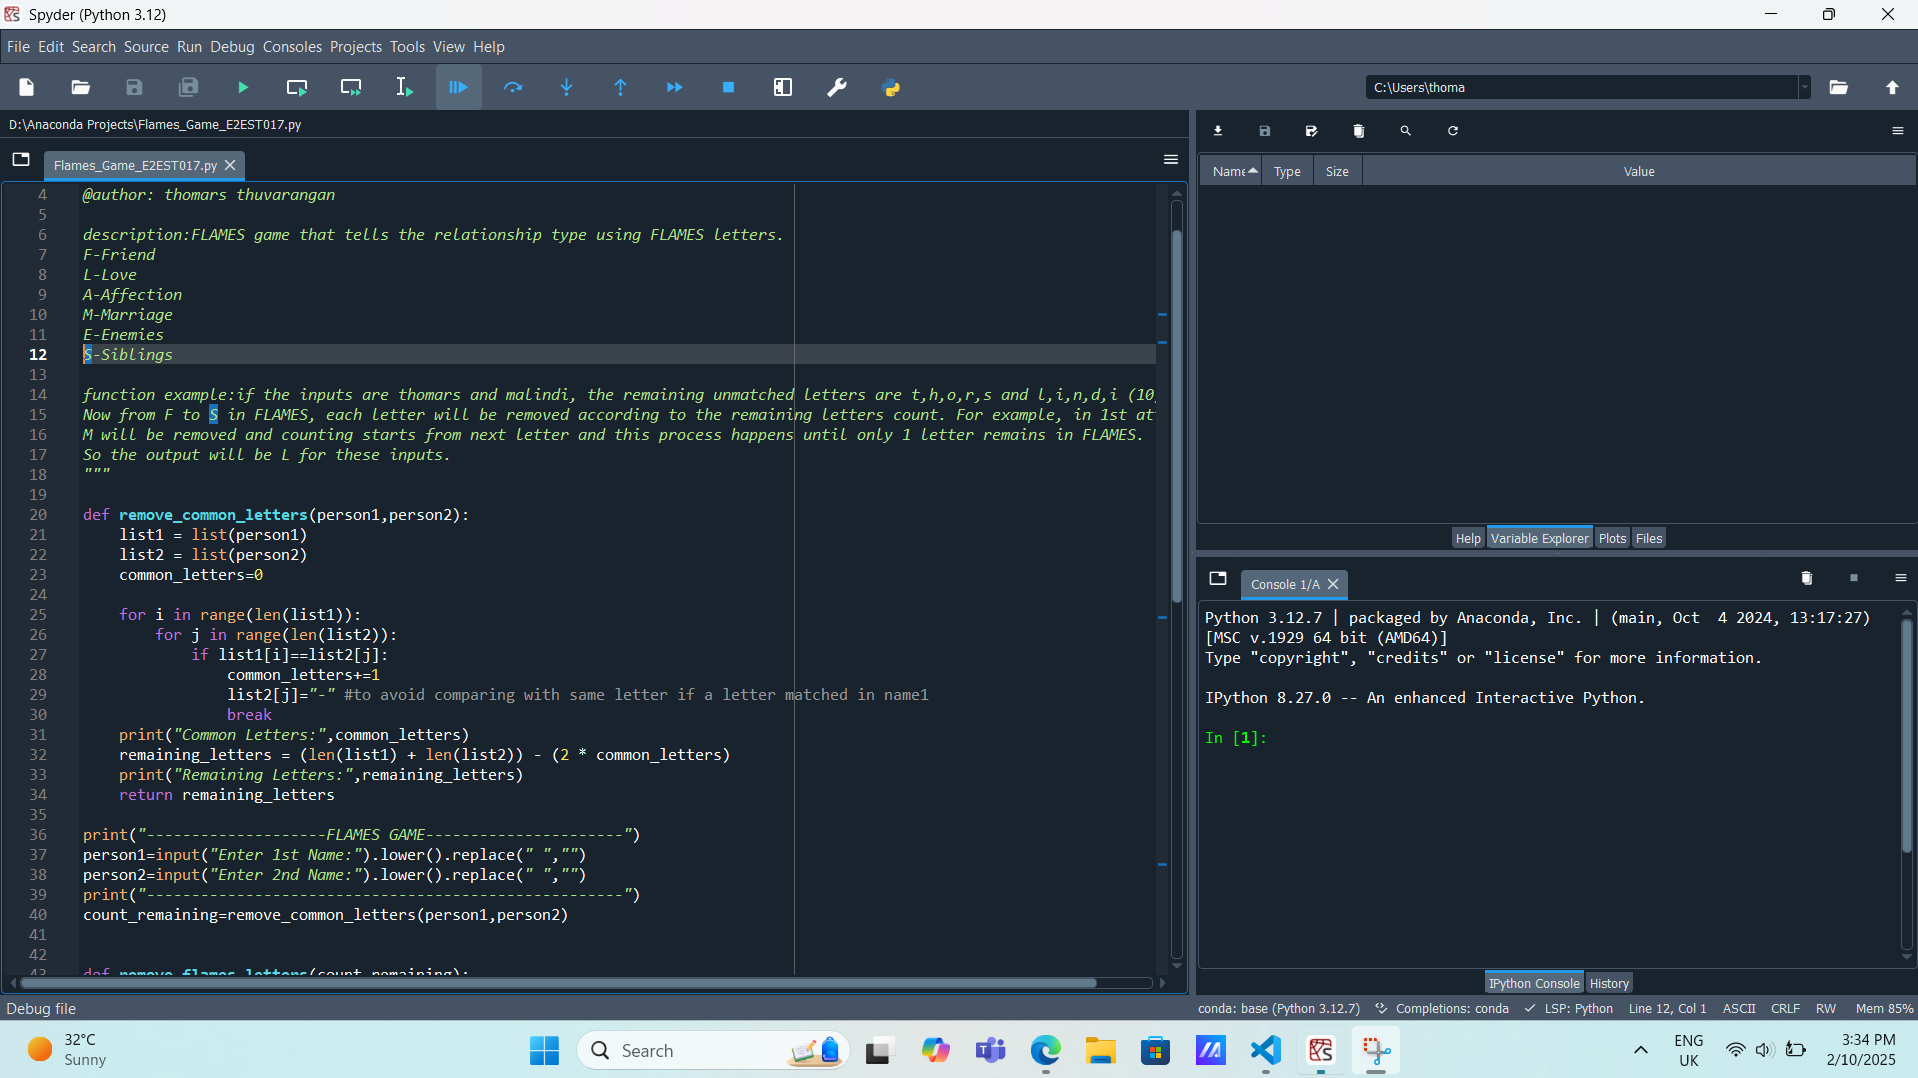The image size is (1918, 1078).
Task: Start debugging the file
Action: pos(459,88)
